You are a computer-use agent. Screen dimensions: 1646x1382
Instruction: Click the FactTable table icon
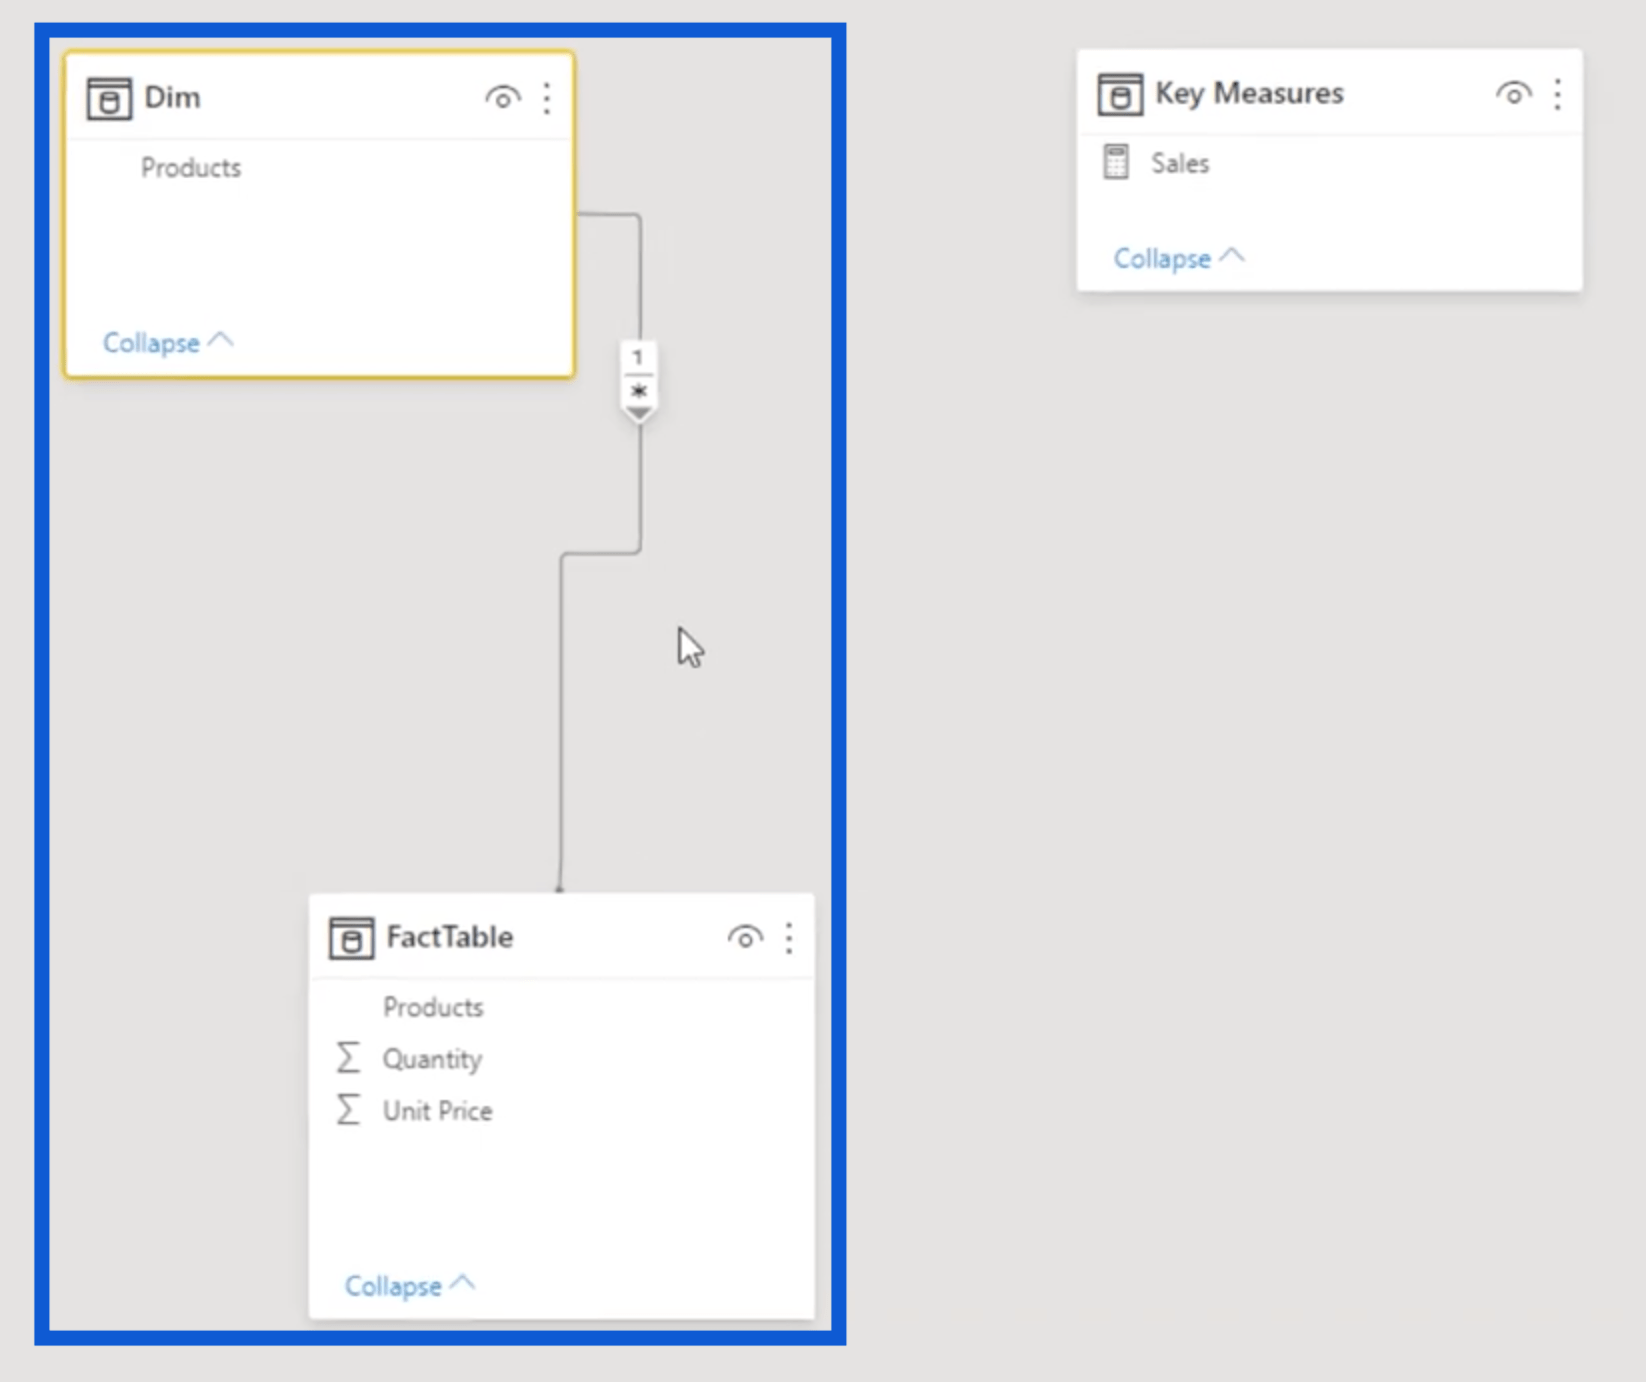click(351, 938)
